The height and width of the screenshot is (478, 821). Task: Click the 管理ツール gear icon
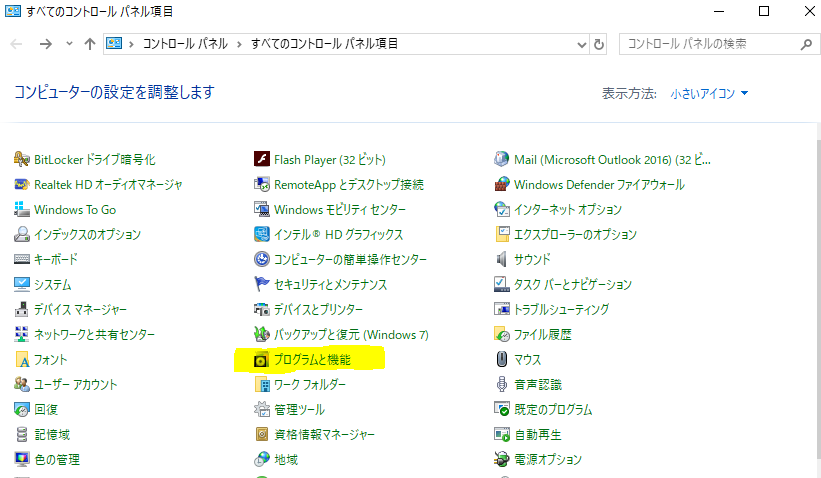click(x=261, y=409)
